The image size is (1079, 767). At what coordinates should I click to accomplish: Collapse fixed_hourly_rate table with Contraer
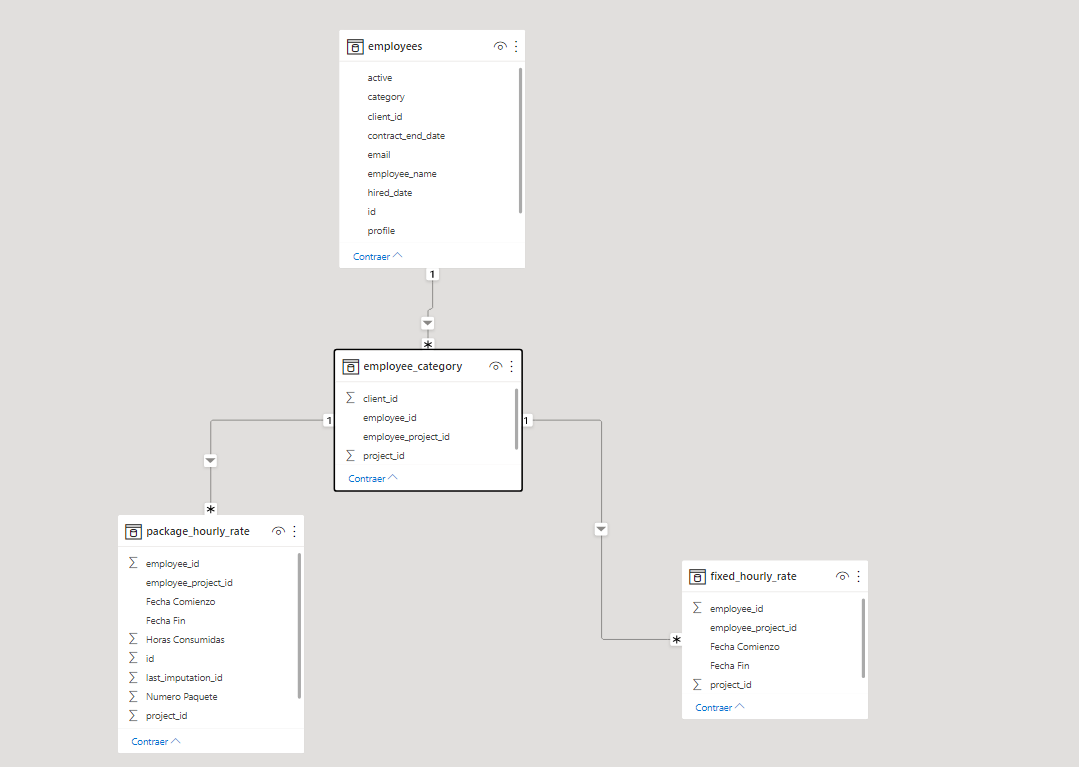[x=720, y=707]
